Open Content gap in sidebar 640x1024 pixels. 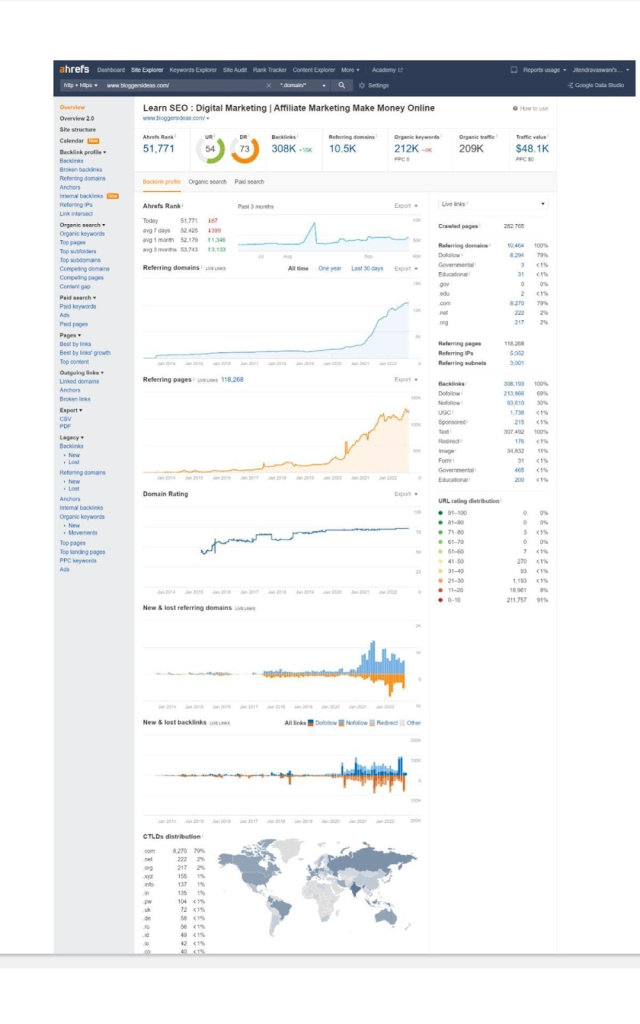coord(75,286)
